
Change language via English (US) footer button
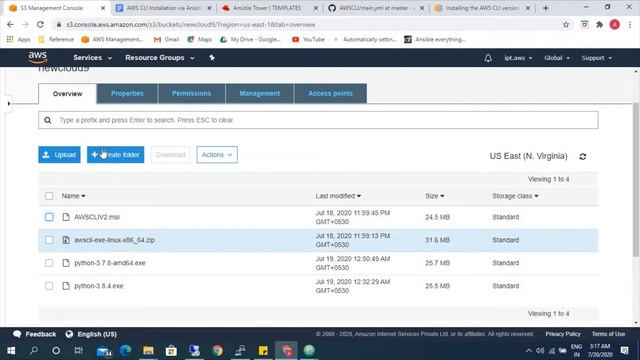[91, 334]
